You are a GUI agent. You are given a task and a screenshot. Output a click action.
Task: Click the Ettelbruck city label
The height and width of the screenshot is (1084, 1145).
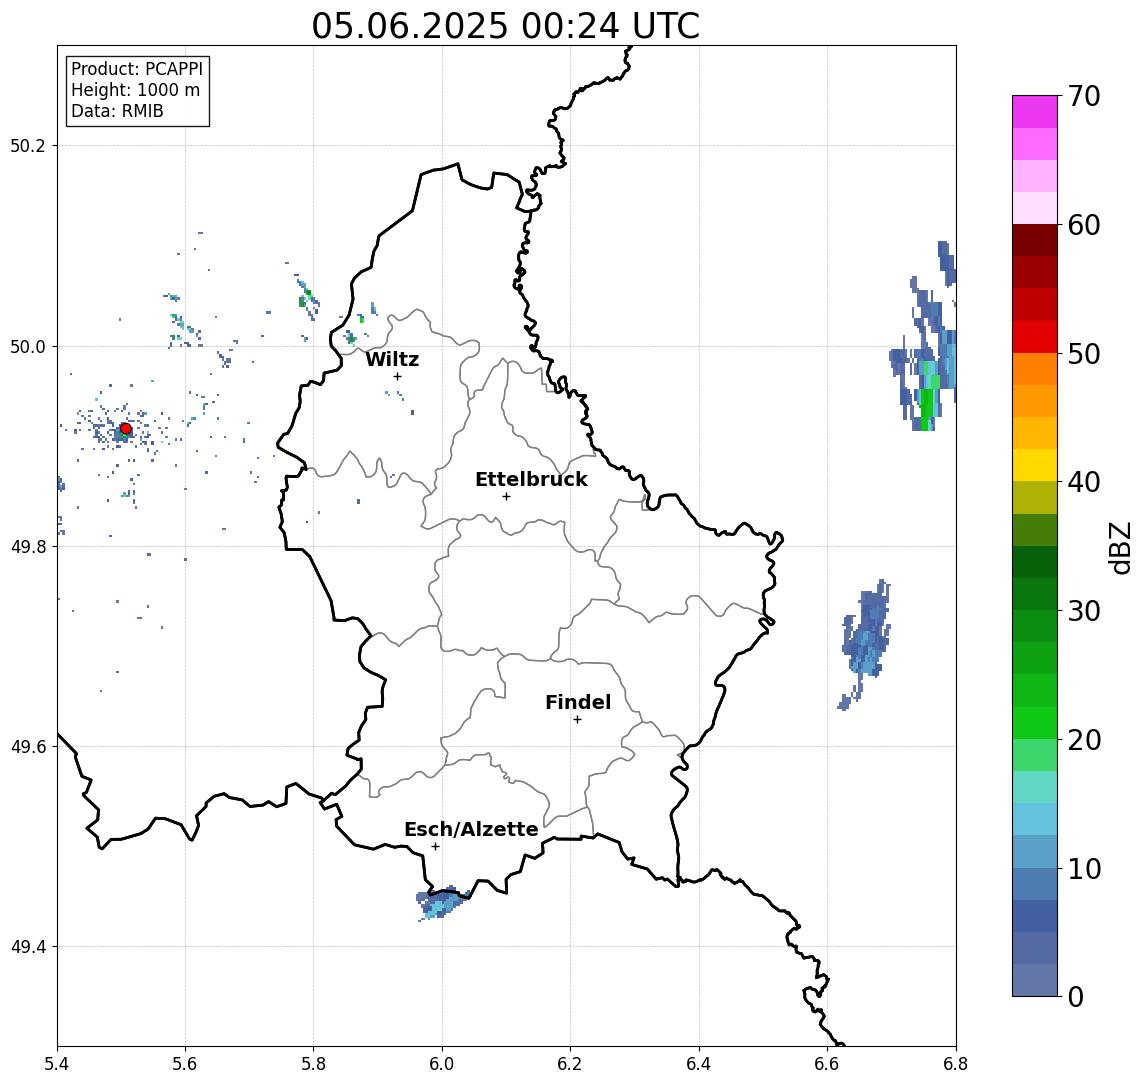(531, 479)
